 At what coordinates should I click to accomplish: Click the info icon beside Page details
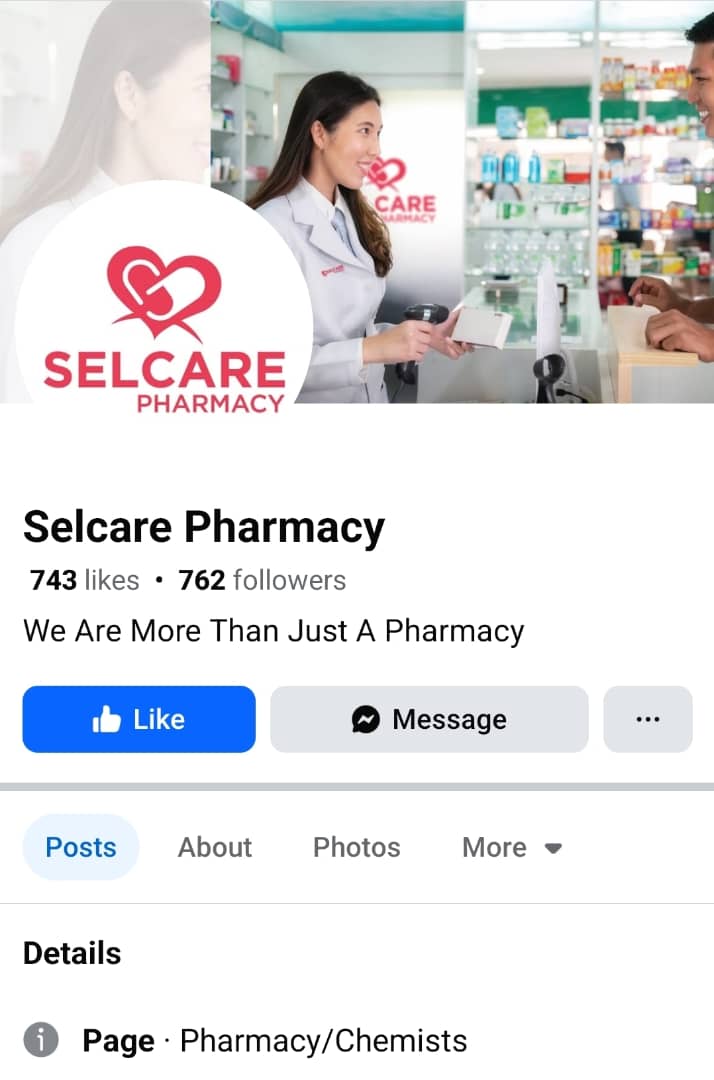pyautogui.click(x=41, y=1039)
